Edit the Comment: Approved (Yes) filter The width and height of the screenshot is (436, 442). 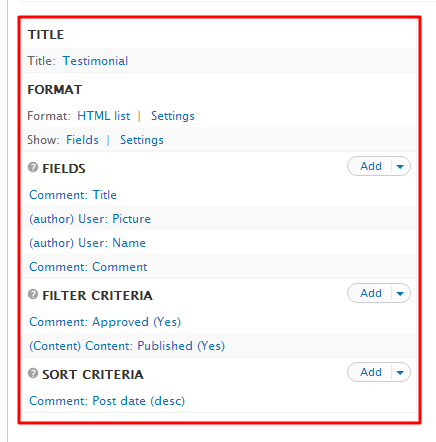coord(105,322)
